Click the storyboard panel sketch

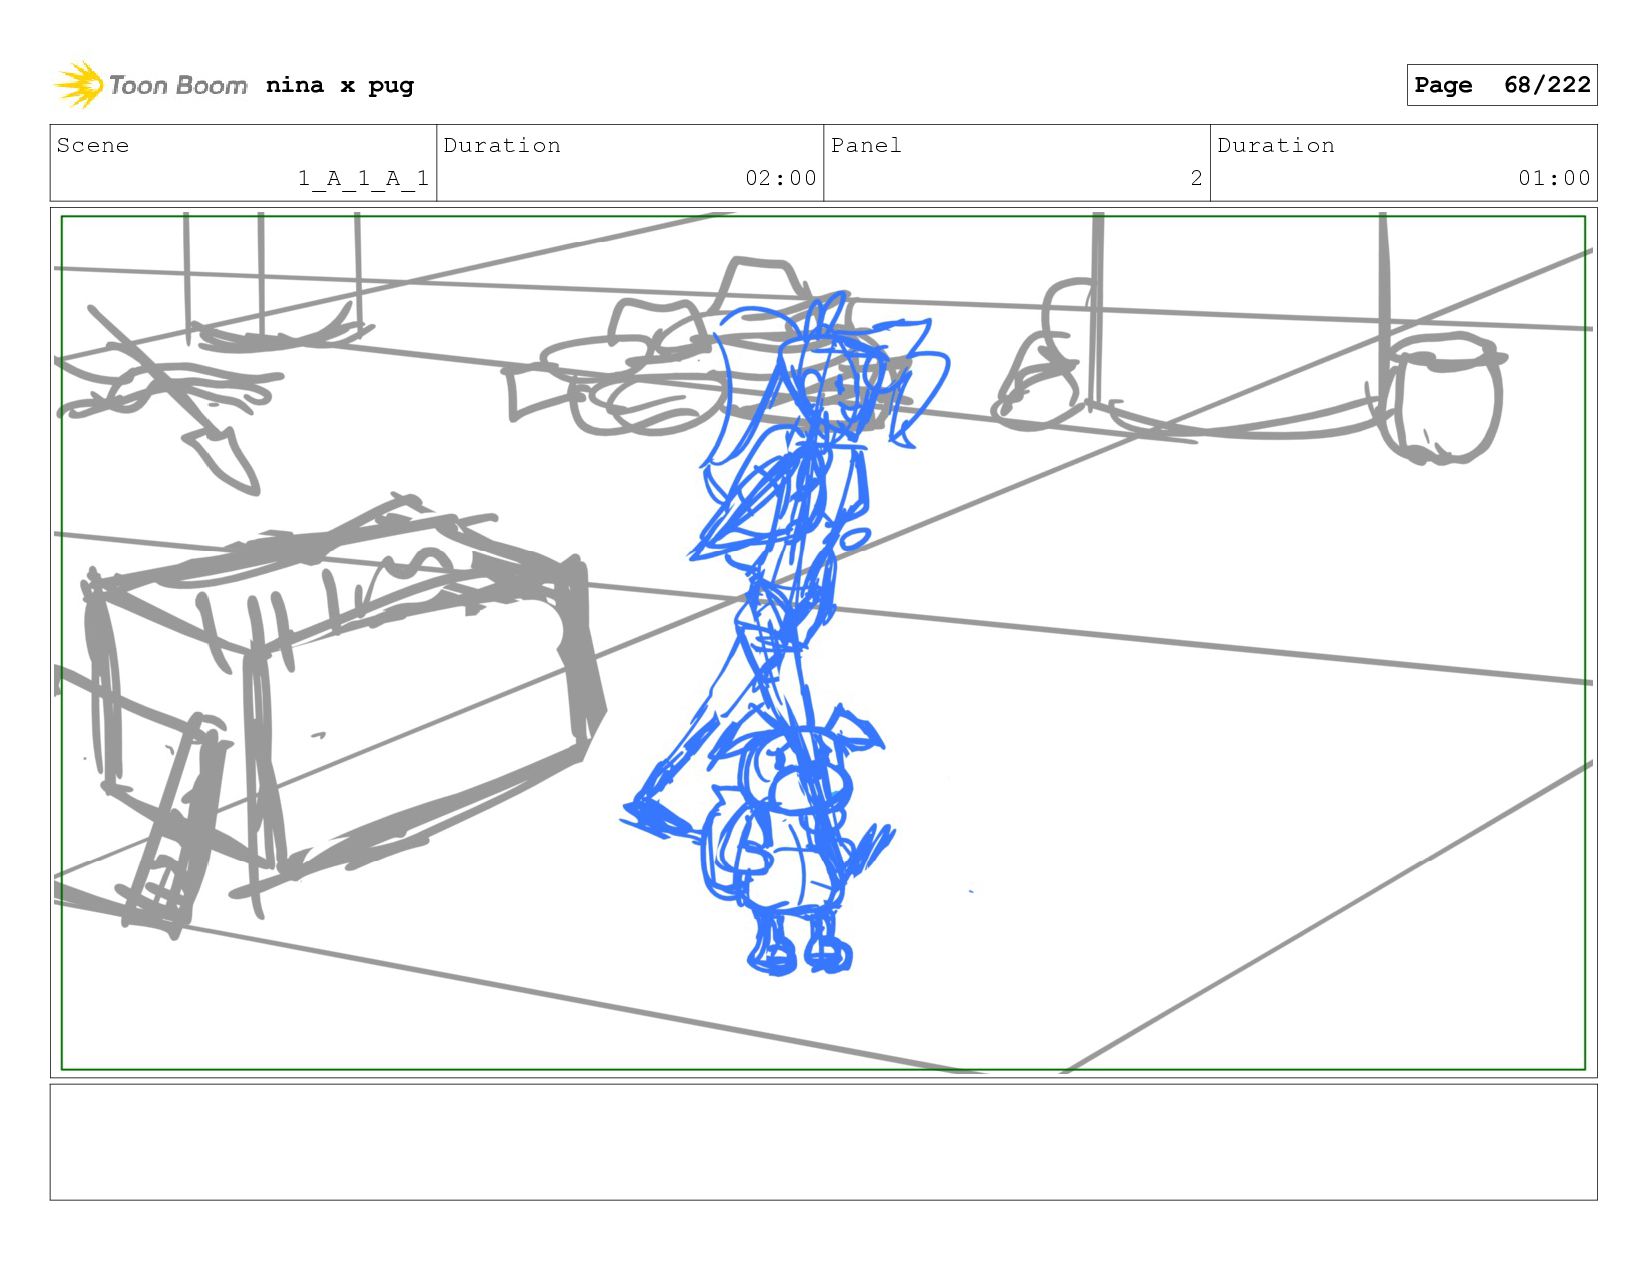click(x=823, y=642)
